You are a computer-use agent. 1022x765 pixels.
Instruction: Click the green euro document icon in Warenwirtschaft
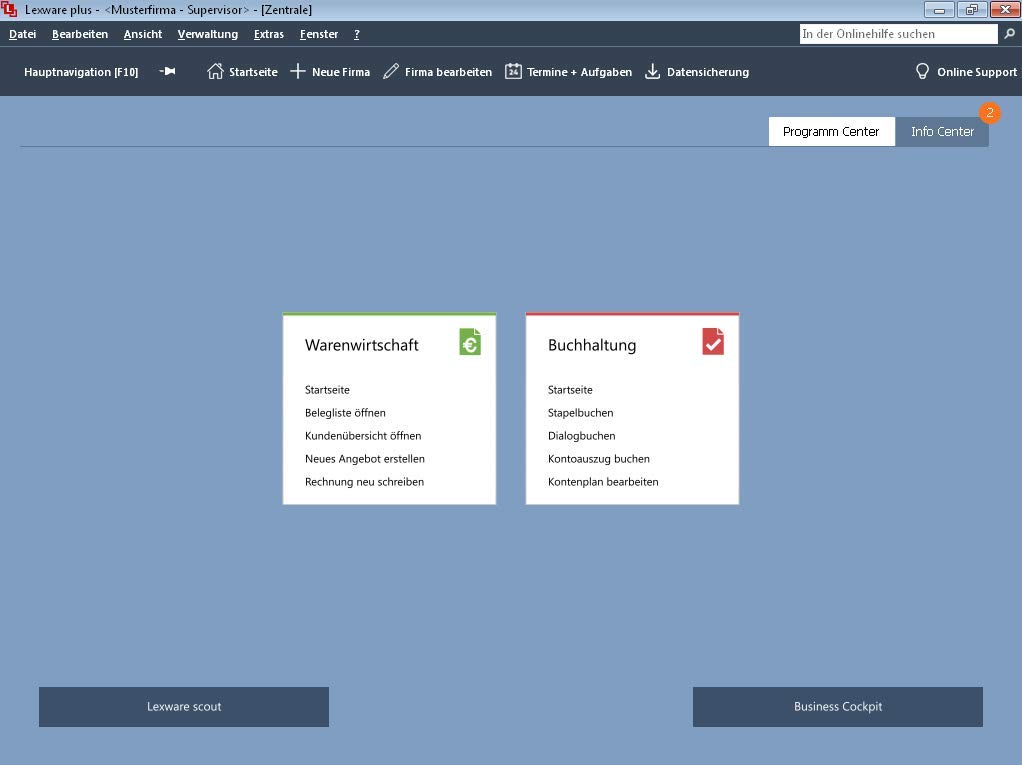pos(470,341)
